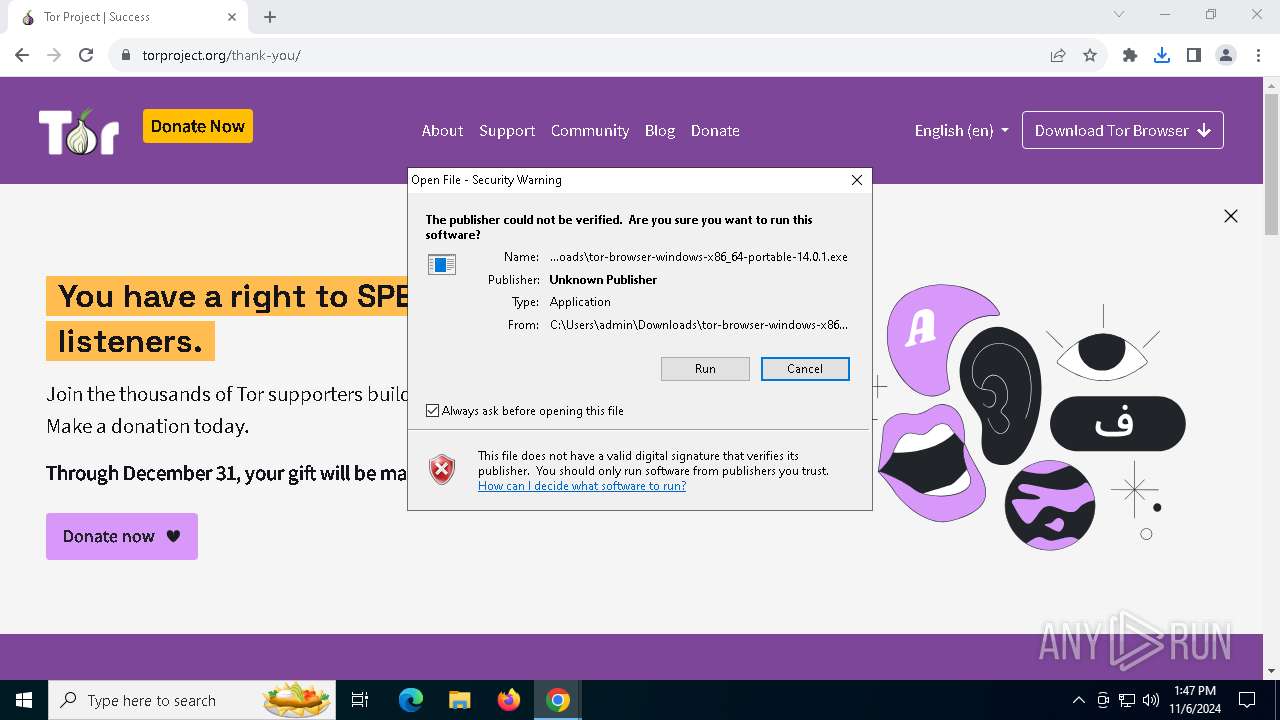View site information padlock icon
The width and height of the screenshot is (1280, 720).
[126, 55]
